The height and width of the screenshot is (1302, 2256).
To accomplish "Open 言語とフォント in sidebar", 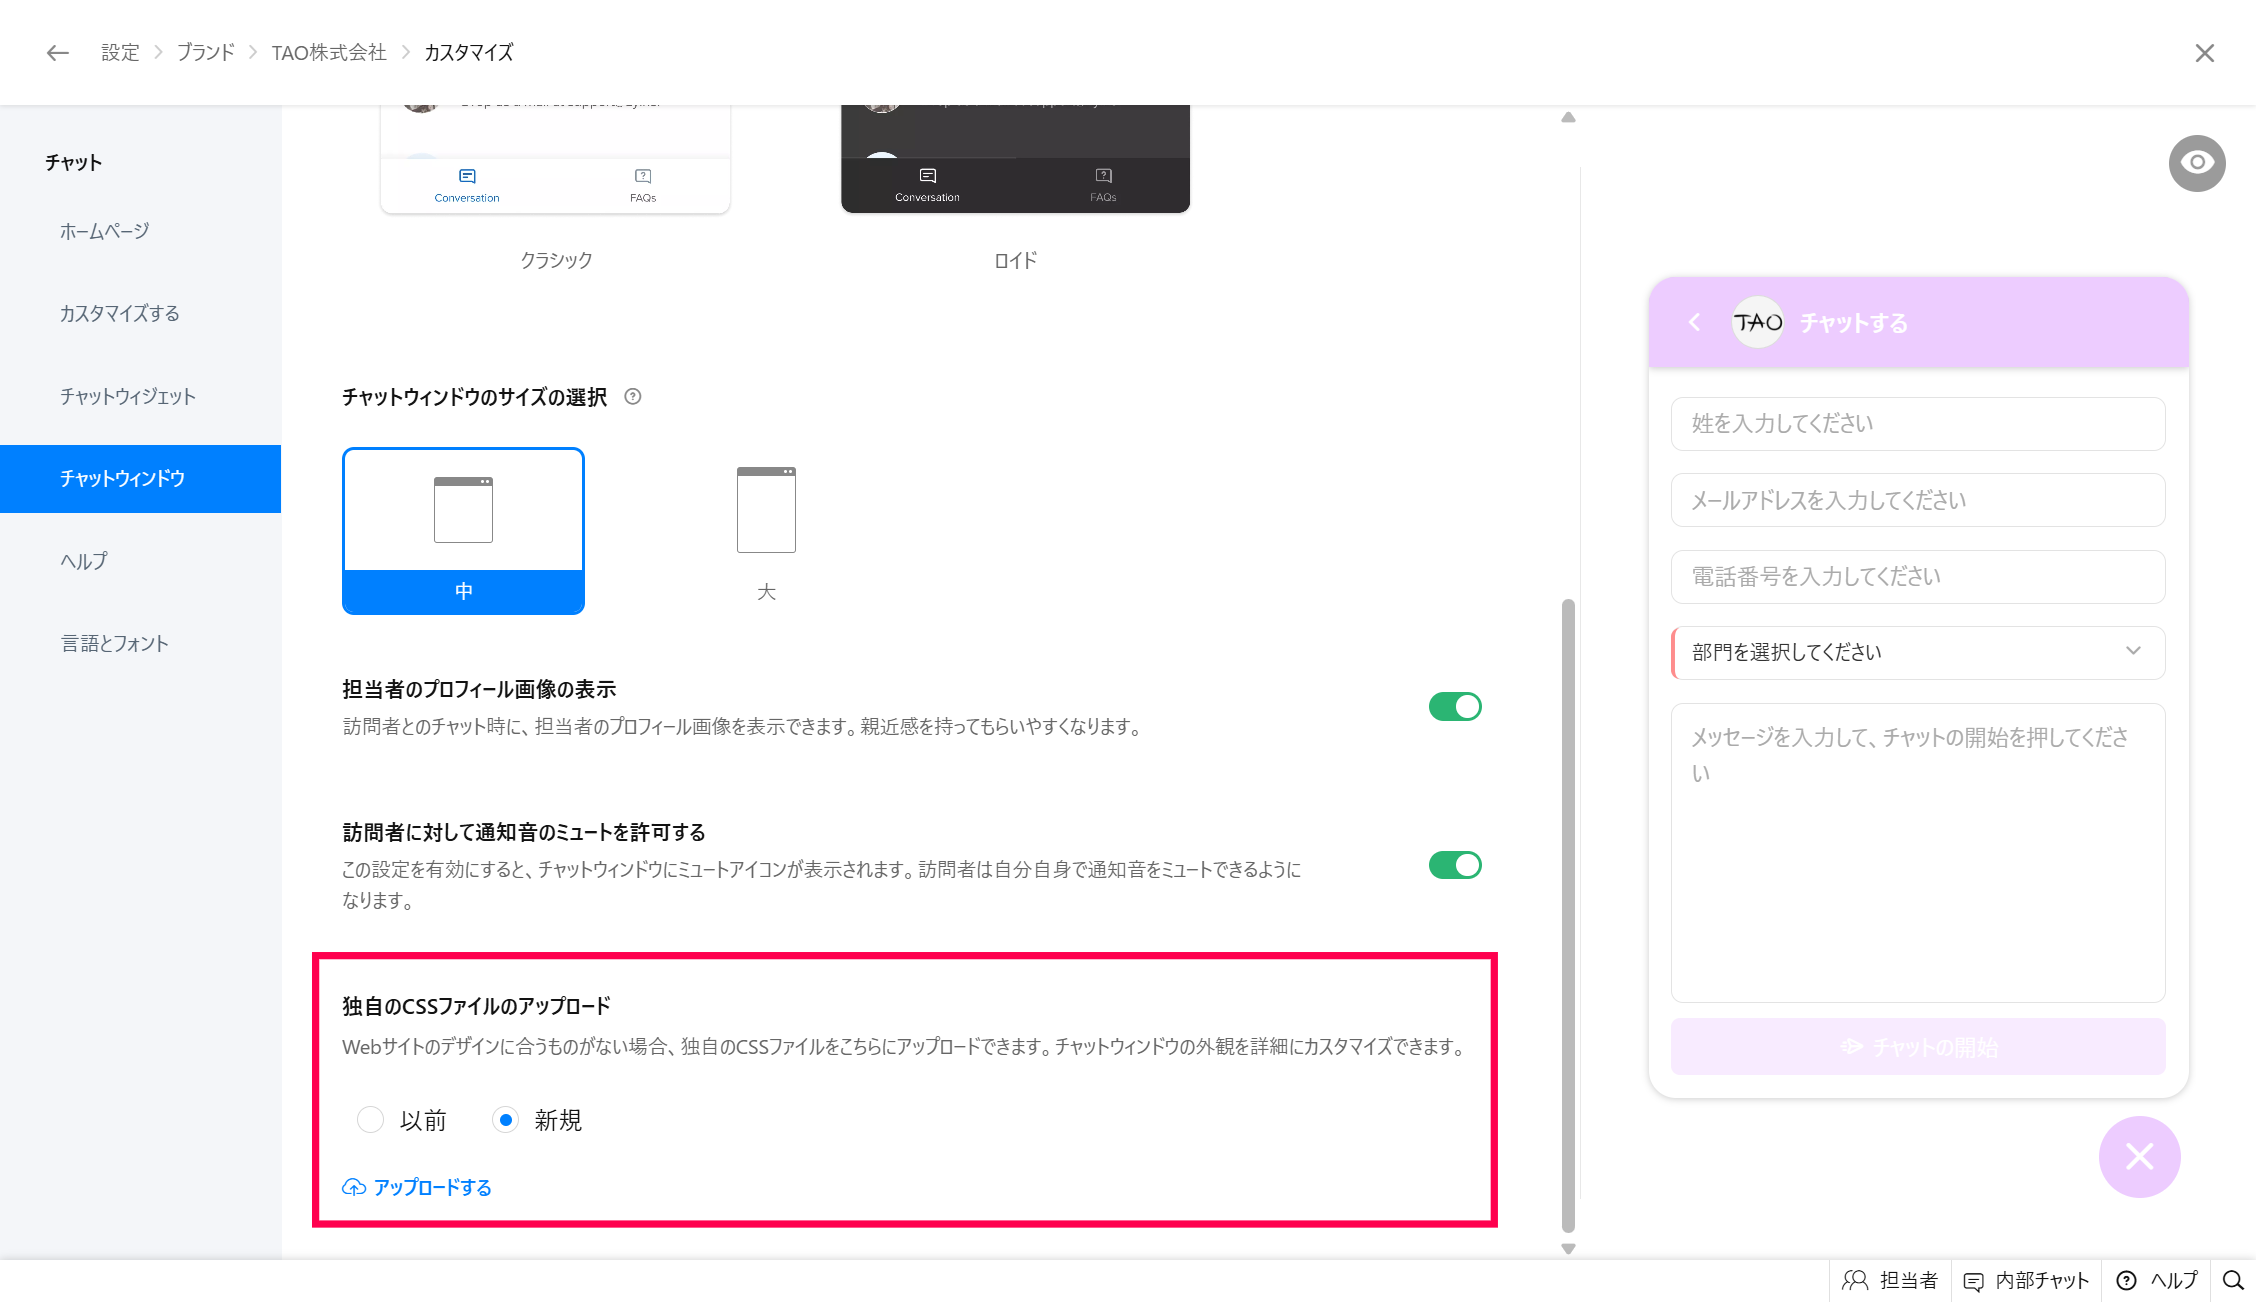I will coord(115,644).
